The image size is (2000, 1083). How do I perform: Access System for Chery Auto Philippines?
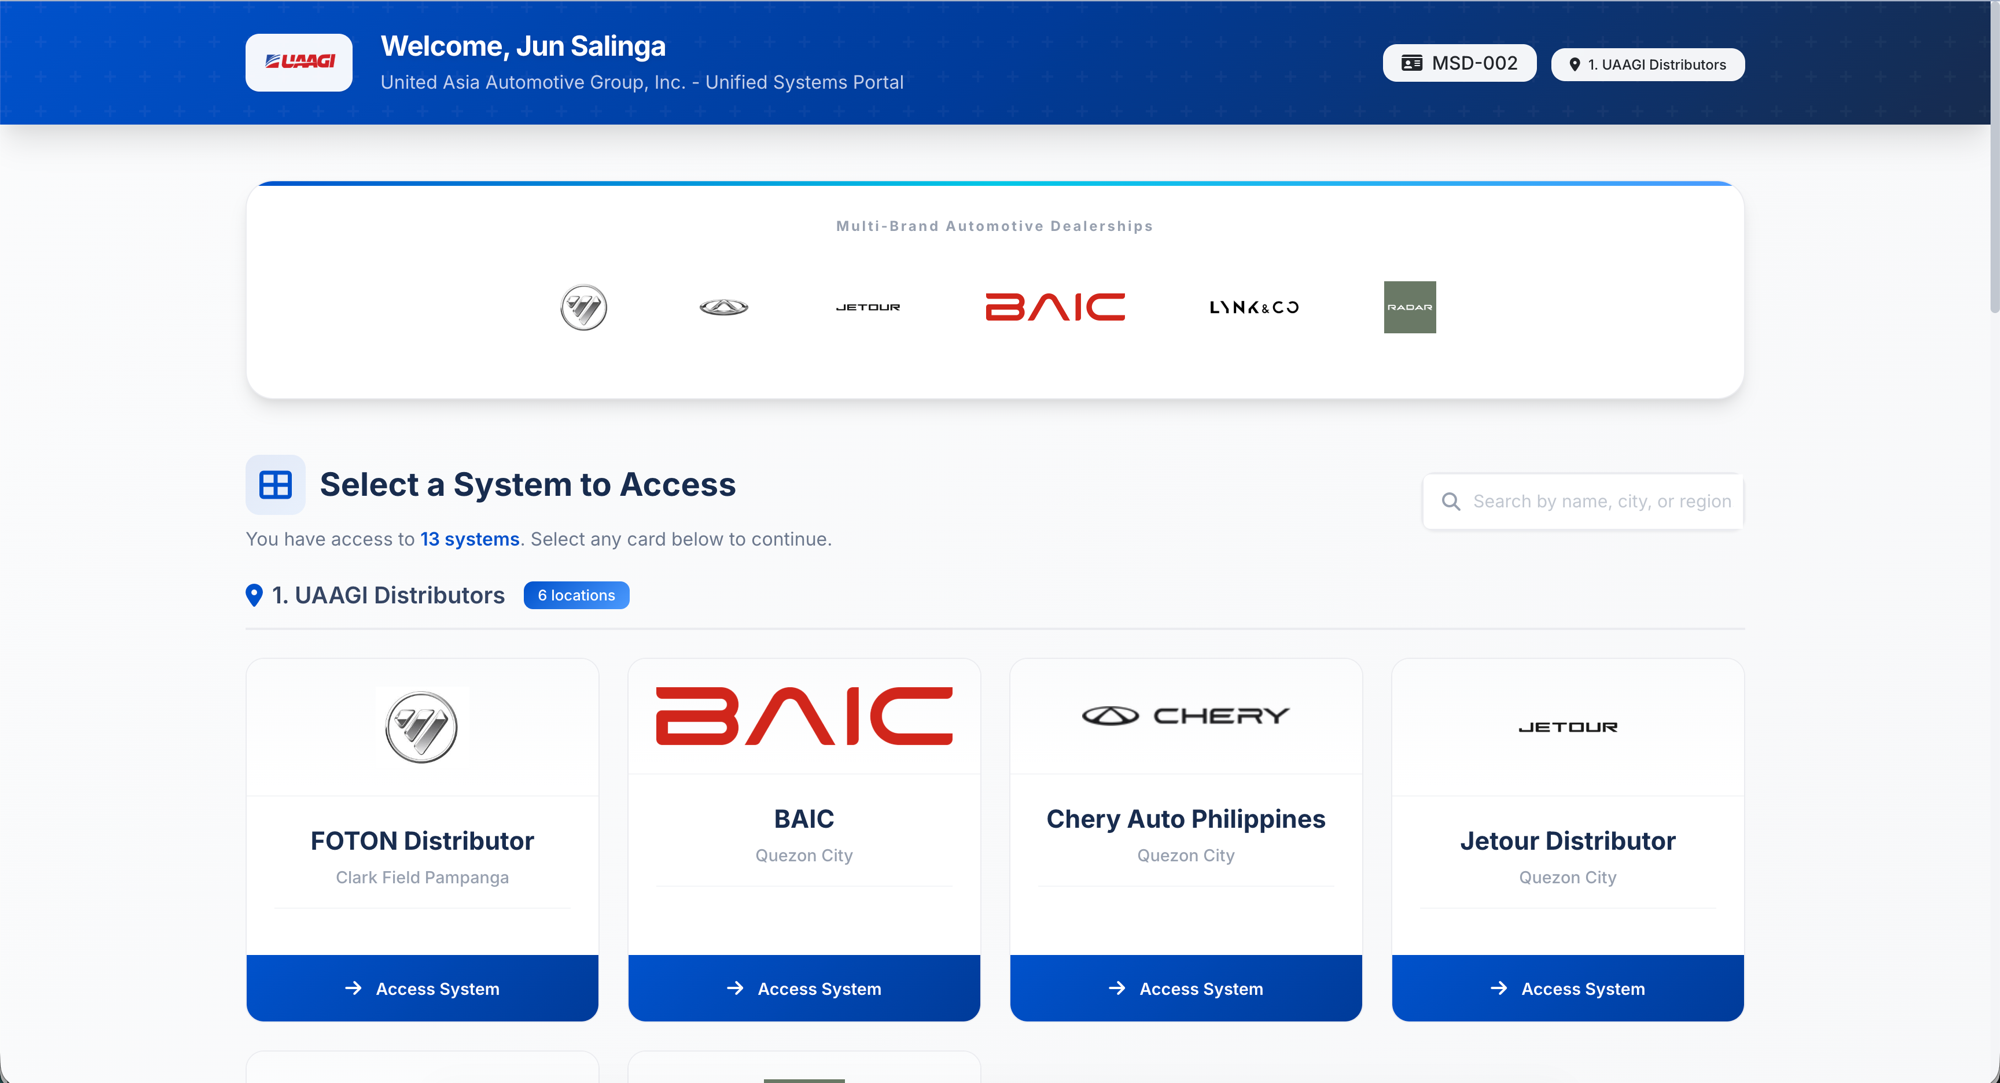click(x=1185, y=988)
